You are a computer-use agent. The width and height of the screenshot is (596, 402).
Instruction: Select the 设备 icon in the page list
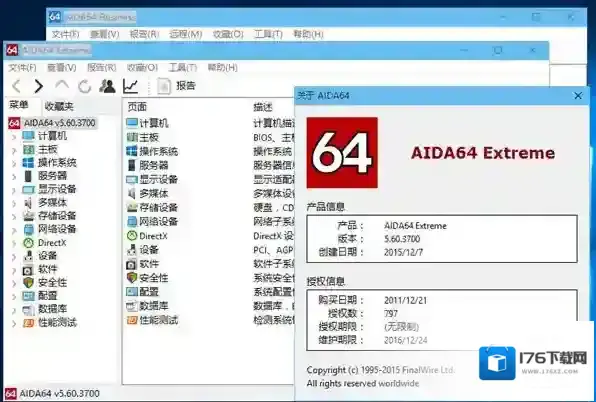pyautogui.click(x=132, y=250)
